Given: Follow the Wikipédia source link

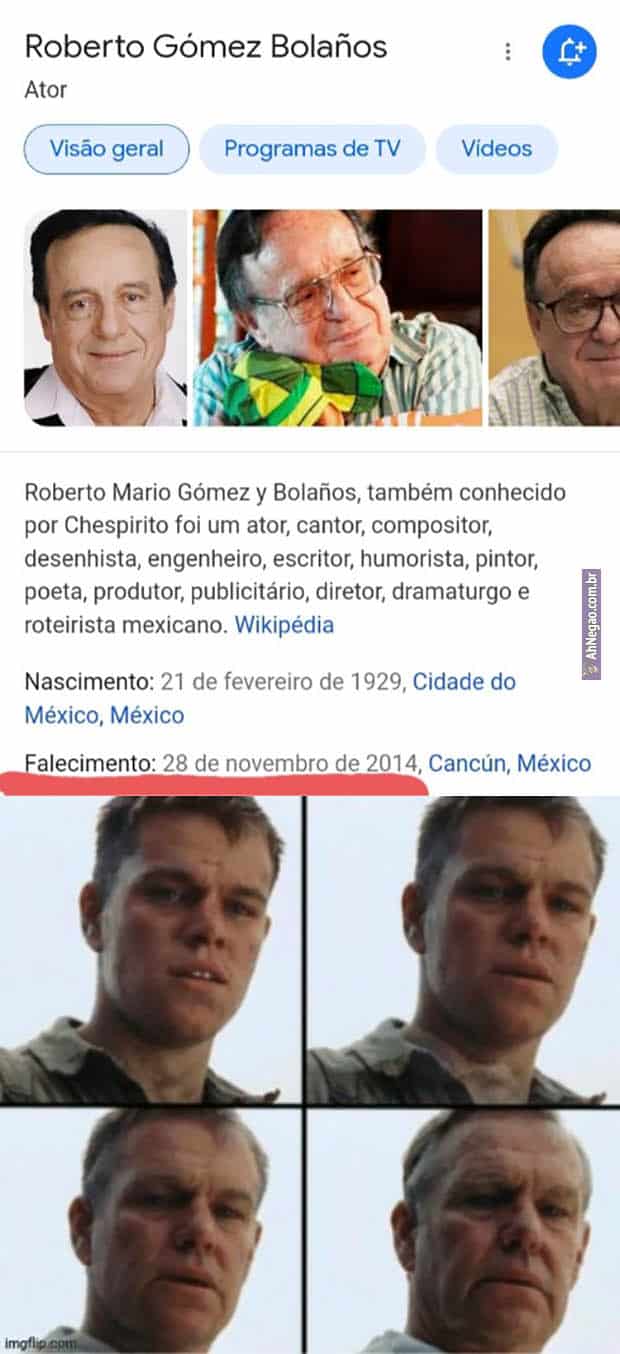Looking at the screenshot, I should coord(284,625).
